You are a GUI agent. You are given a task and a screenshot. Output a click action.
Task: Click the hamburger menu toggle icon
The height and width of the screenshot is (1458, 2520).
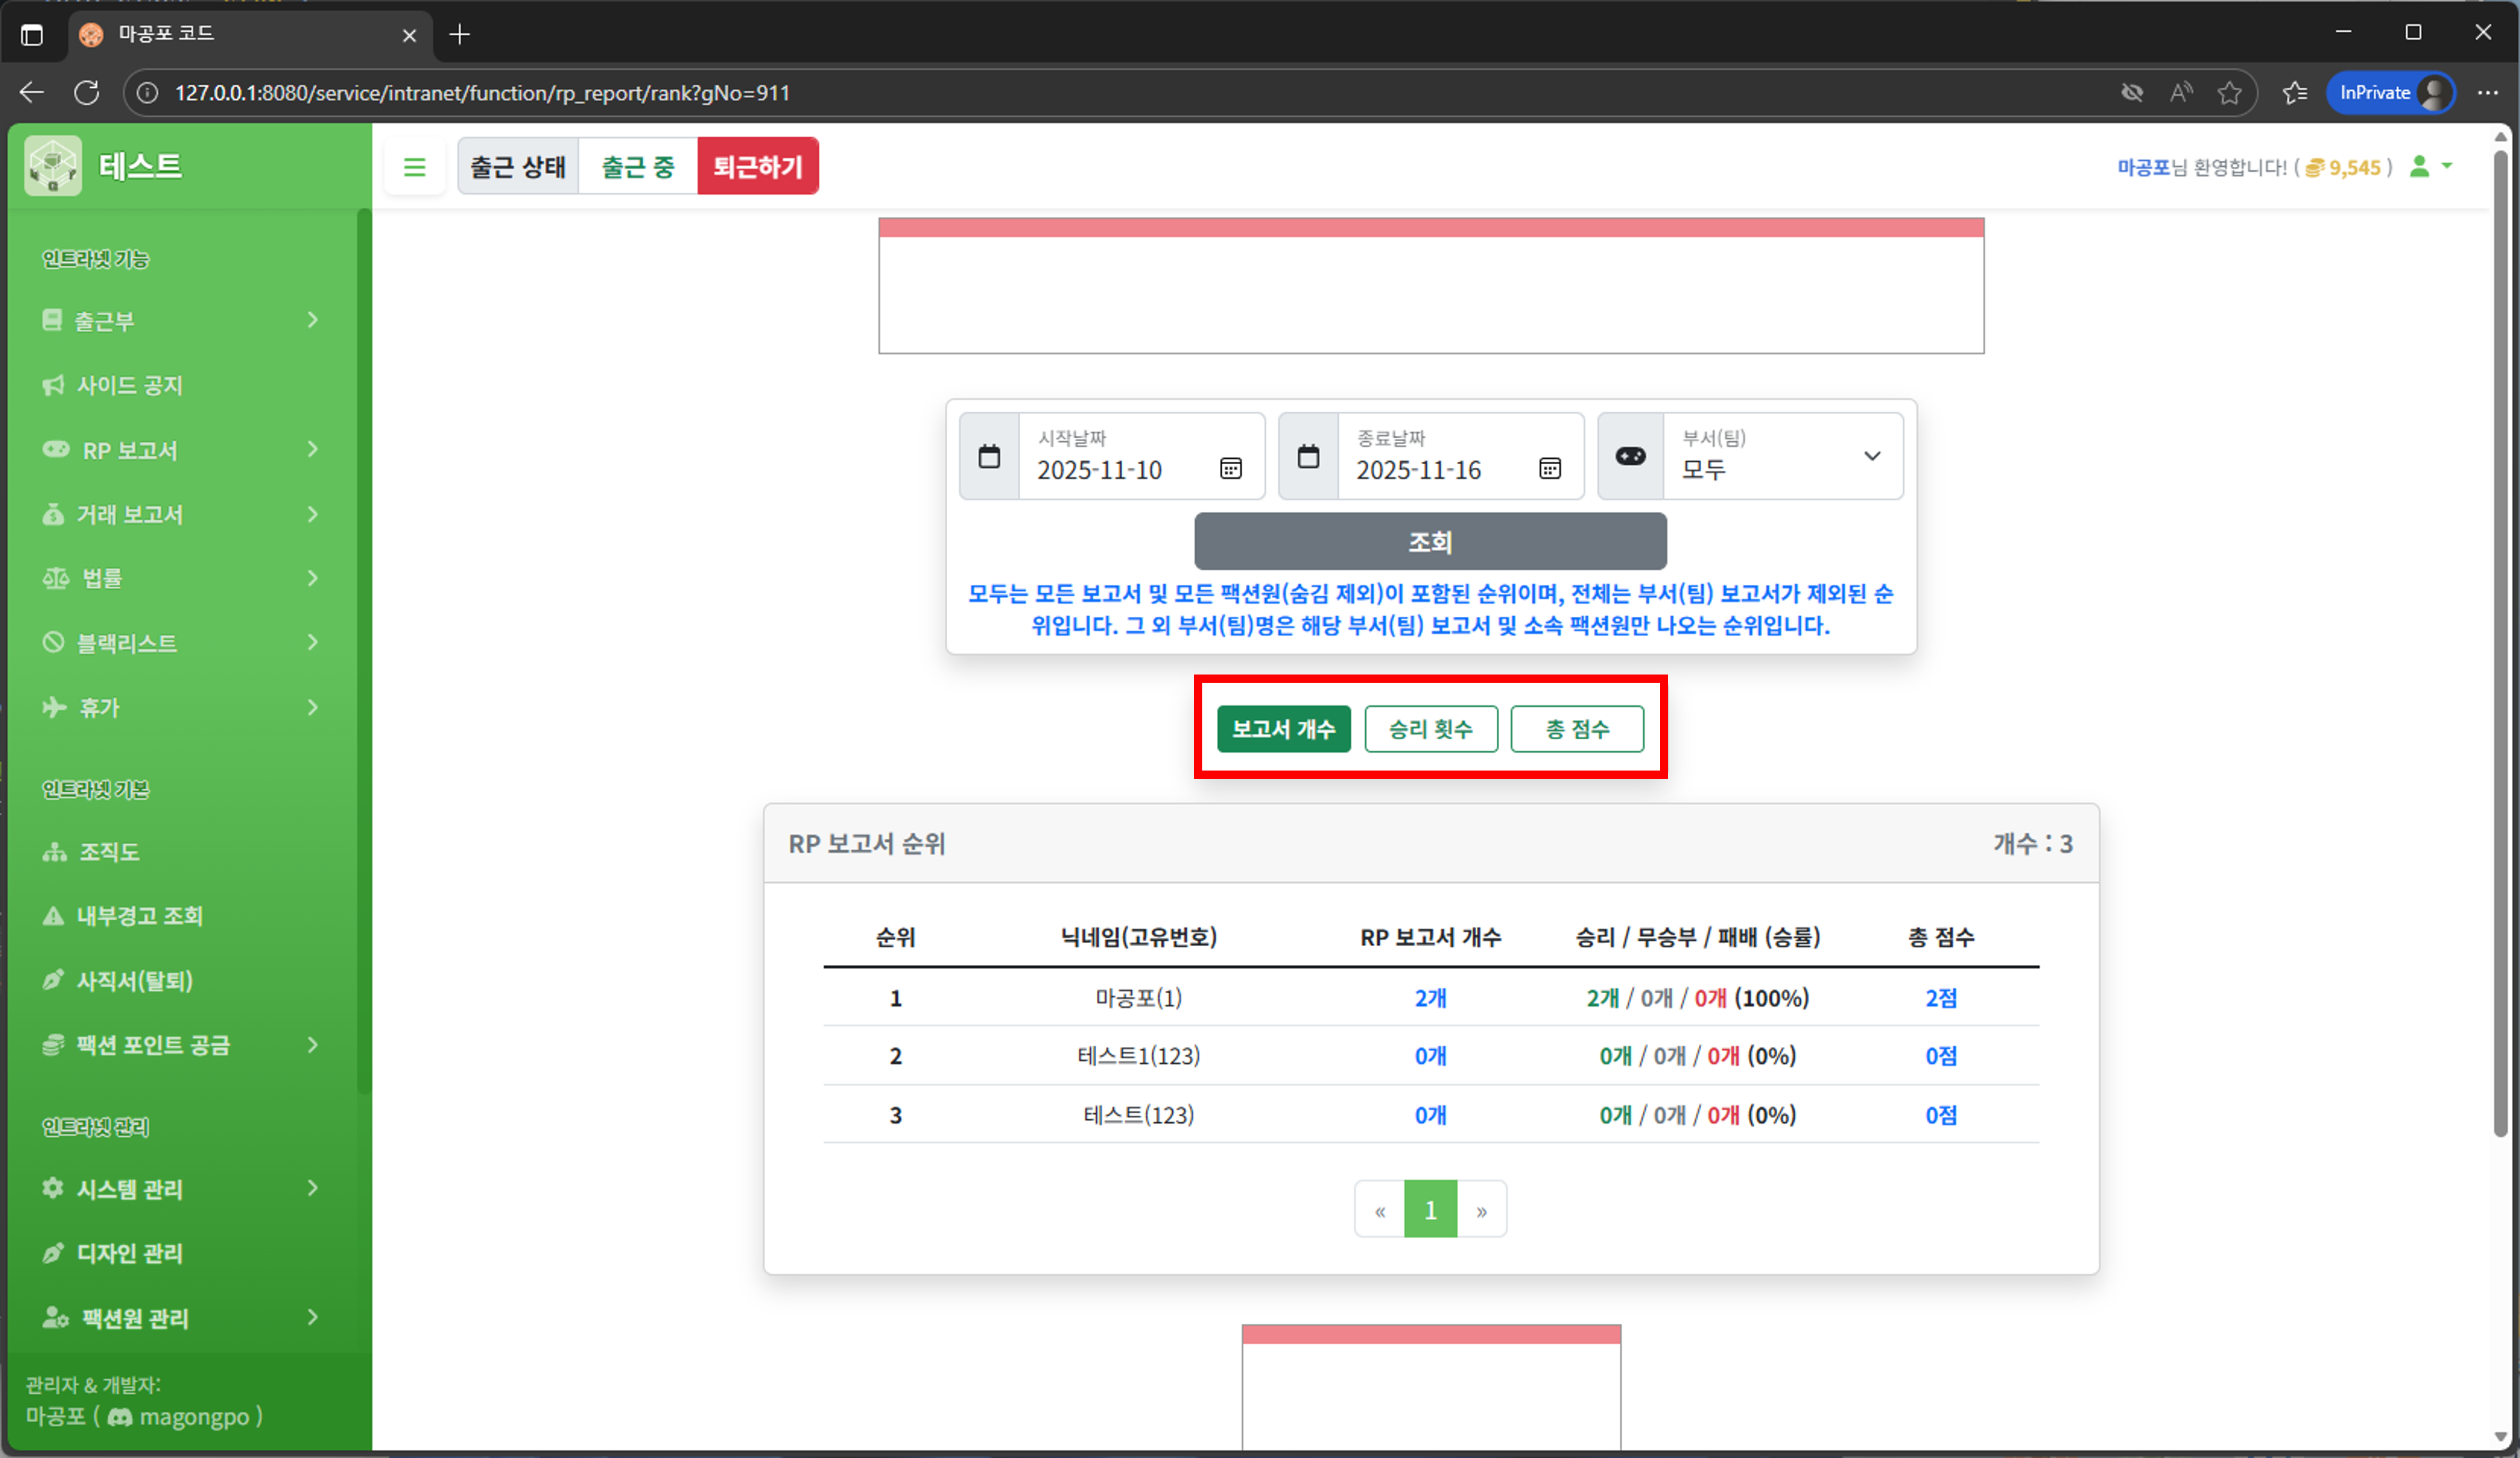[x=414, y=167]
